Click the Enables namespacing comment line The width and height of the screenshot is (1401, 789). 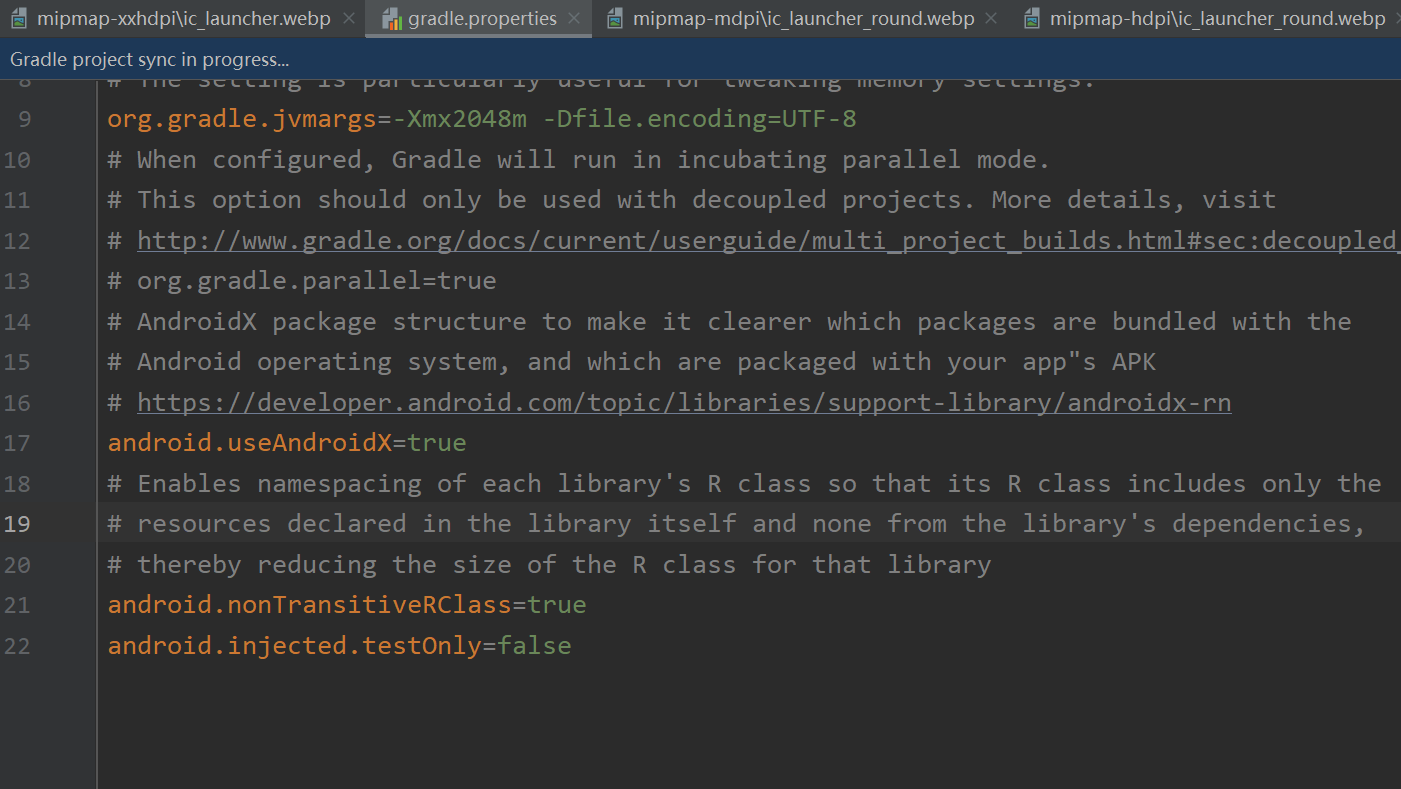coord(745,484)
